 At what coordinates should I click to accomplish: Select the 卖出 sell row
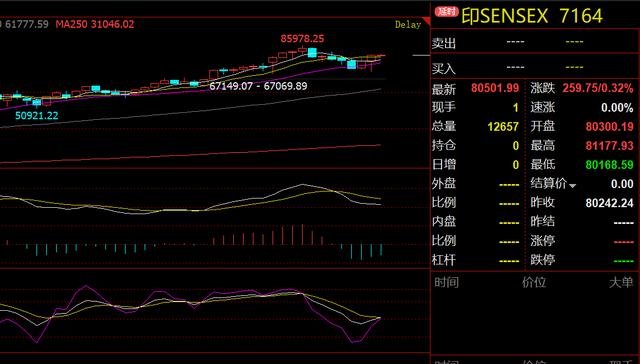click(535, 42)
